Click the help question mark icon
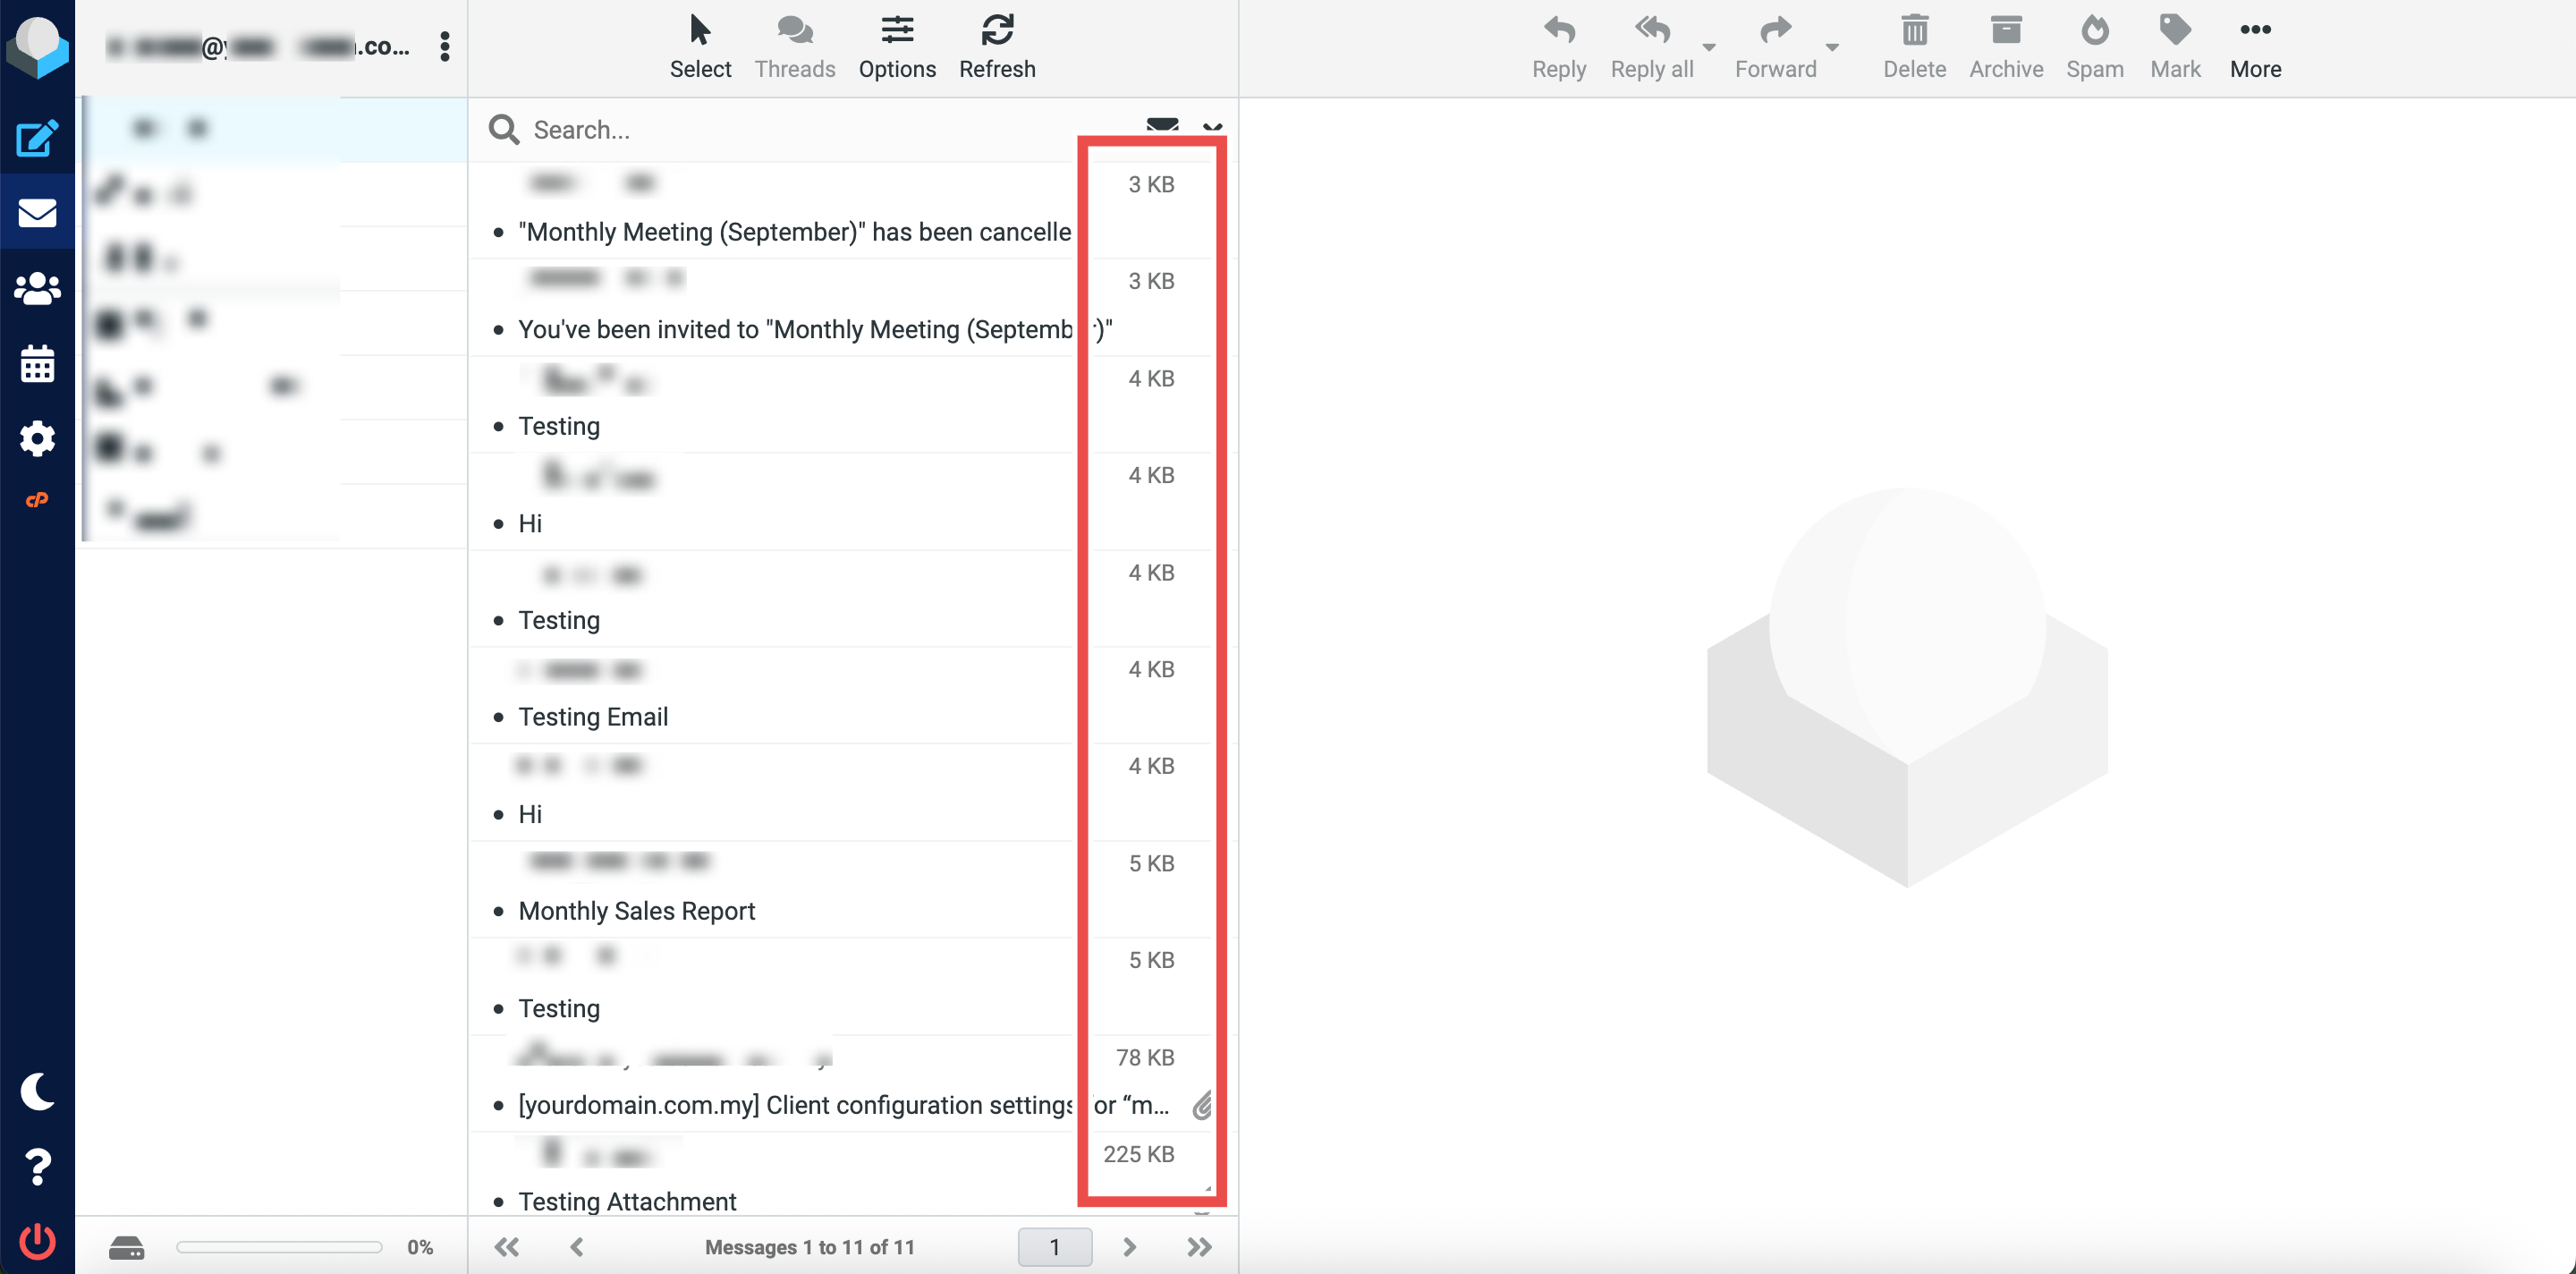The width and height of the screenshot is (2576, 1274). click(37, 1167)
